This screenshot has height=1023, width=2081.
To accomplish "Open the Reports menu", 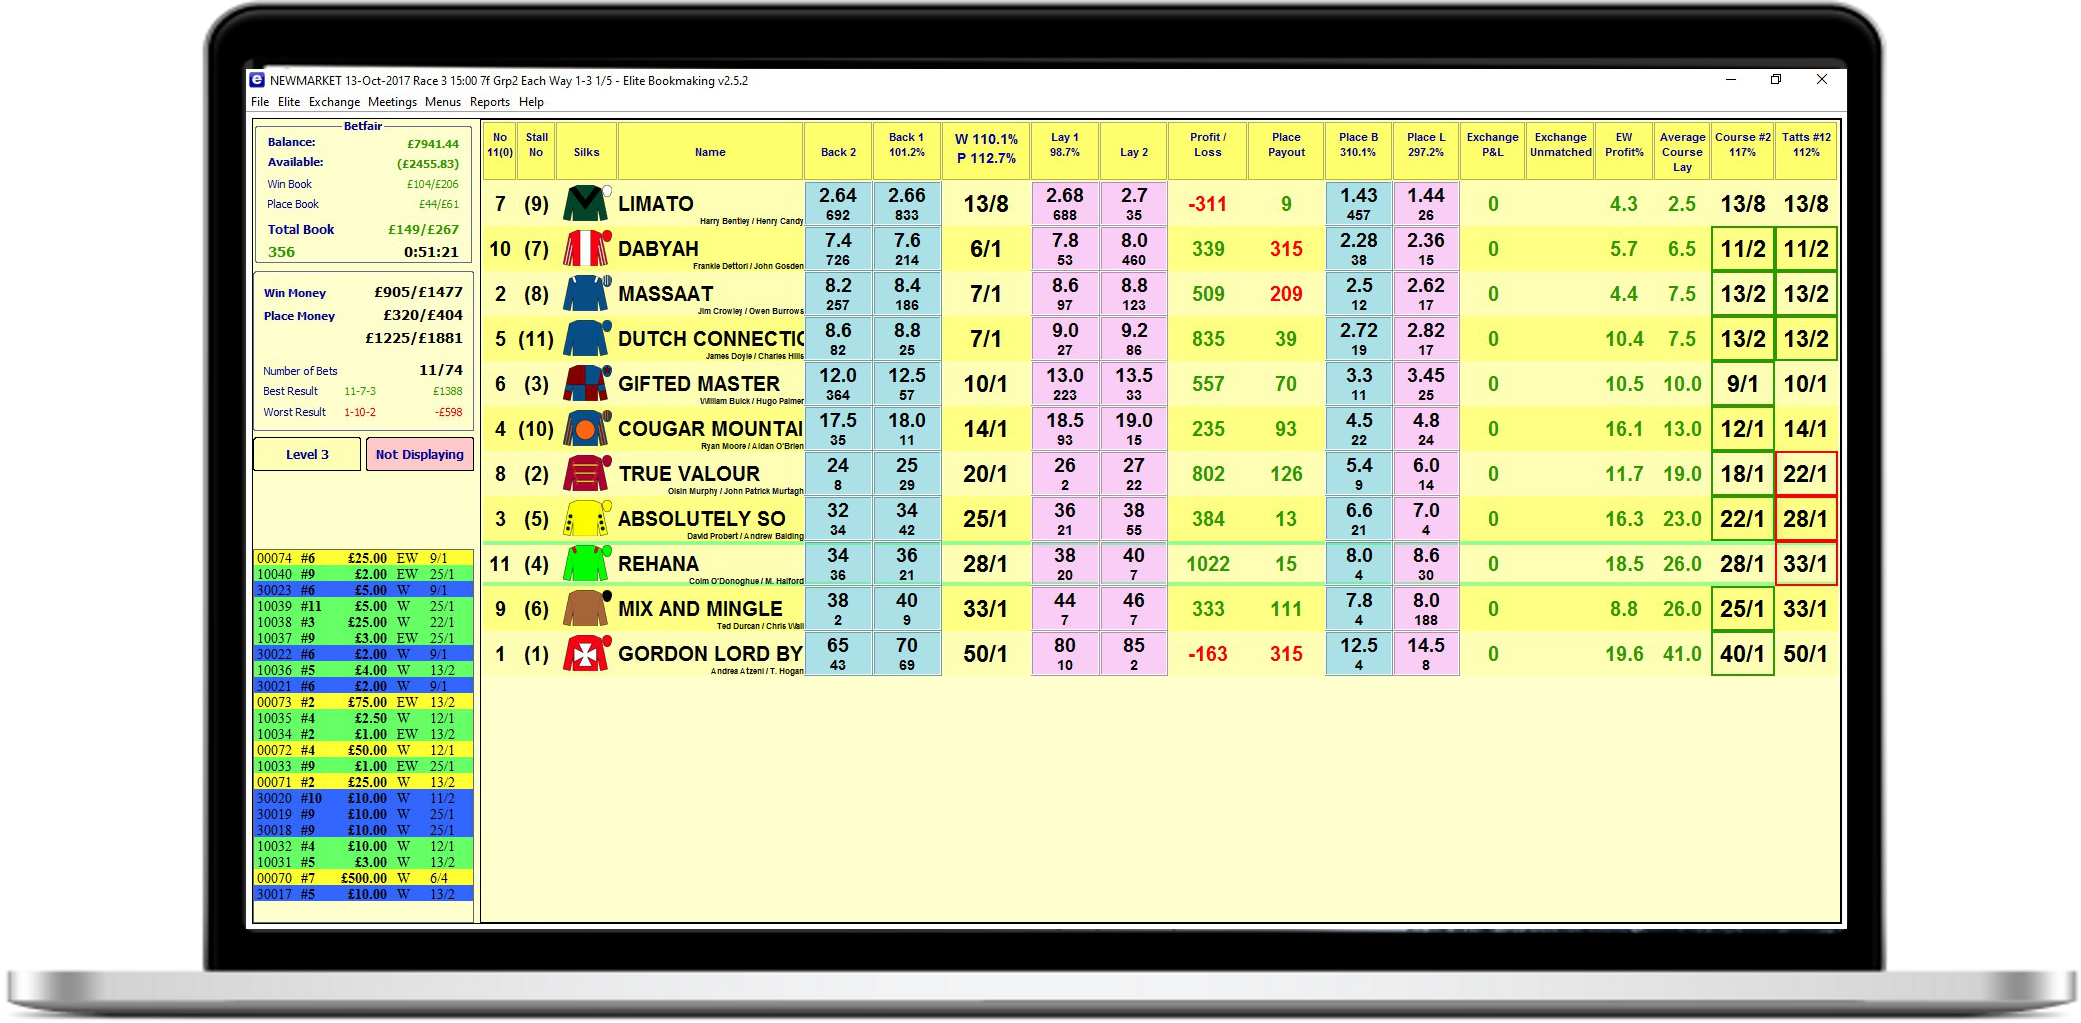I will click(x=490, y=102).
